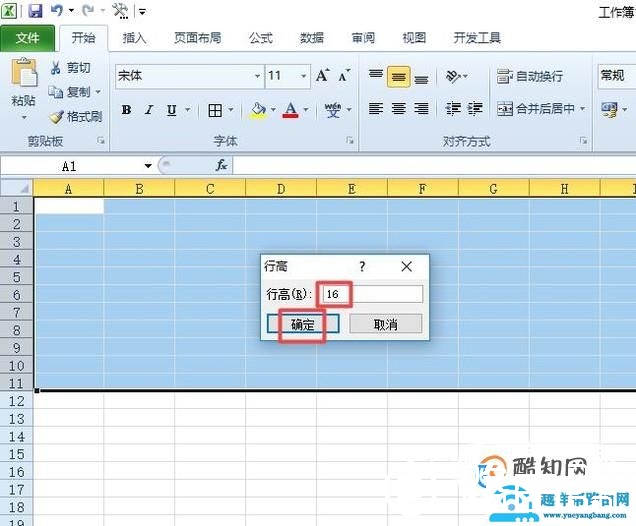Switch to 审阅 Review tab
Viewport: 636px width, 526px height.
363,38
